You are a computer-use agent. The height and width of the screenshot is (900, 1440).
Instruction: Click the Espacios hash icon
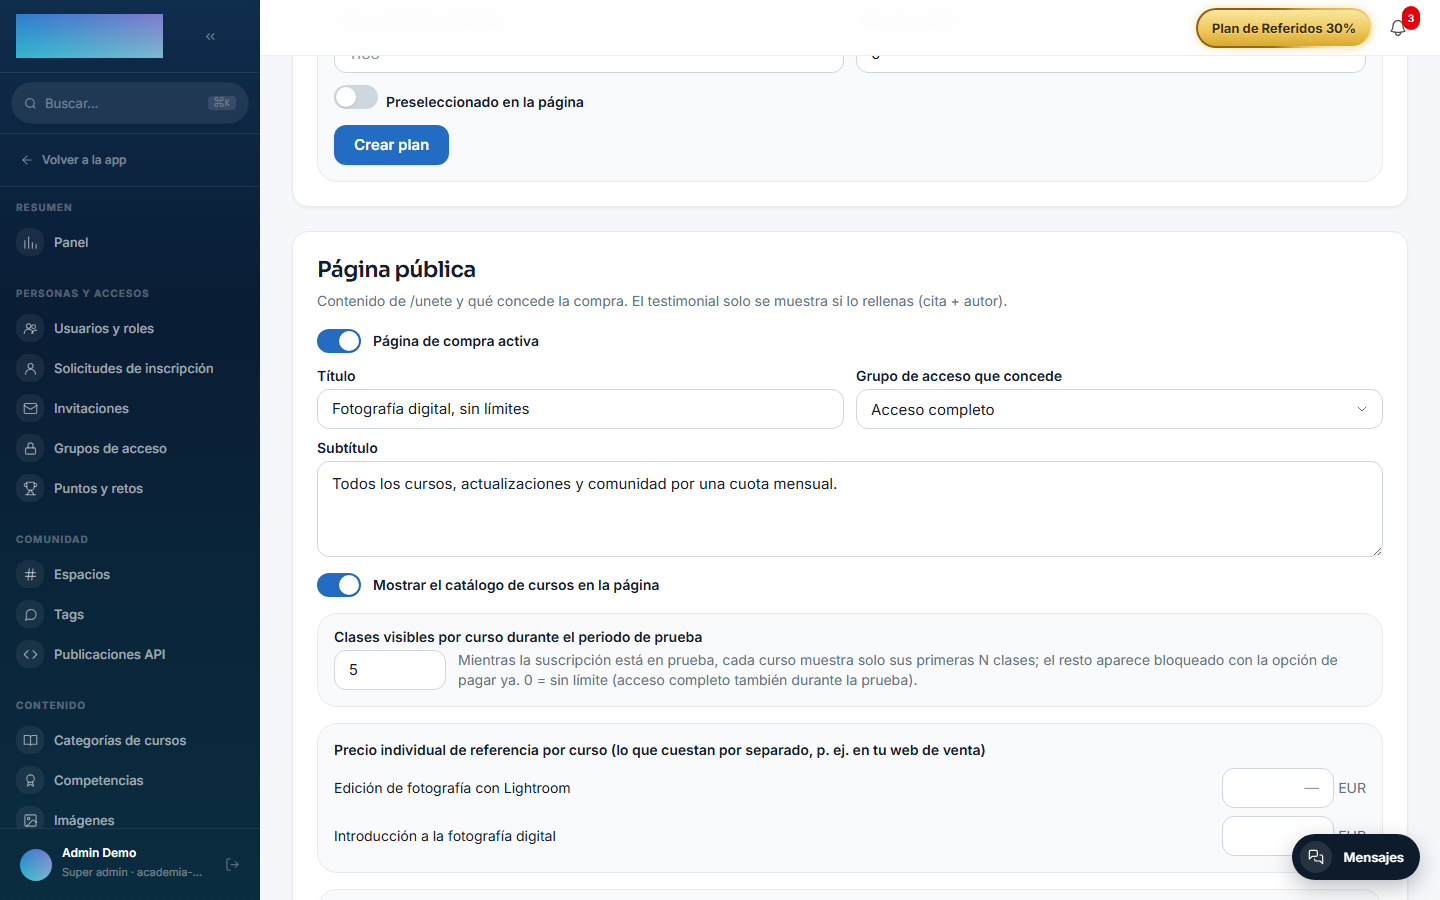tap(31, 575)
